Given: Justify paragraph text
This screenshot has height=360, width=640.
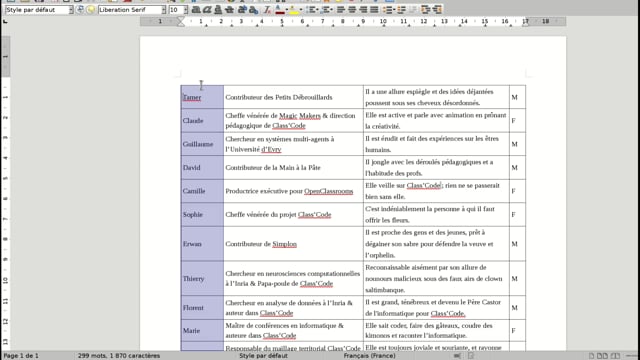Looking at the screenshot, I should click(374, 9).
